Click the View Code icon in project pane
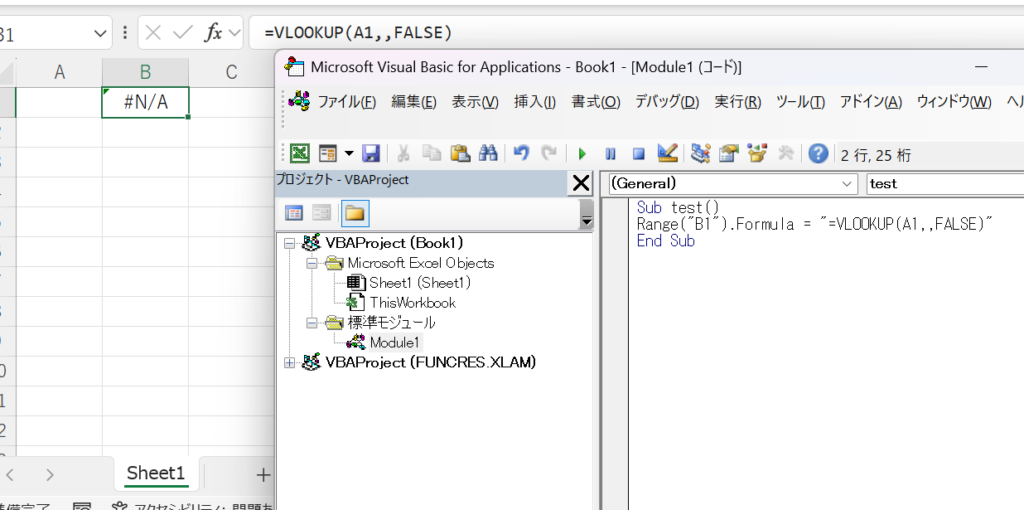The width and height of the screenshot is (1024, 510). tap(294, 213)
